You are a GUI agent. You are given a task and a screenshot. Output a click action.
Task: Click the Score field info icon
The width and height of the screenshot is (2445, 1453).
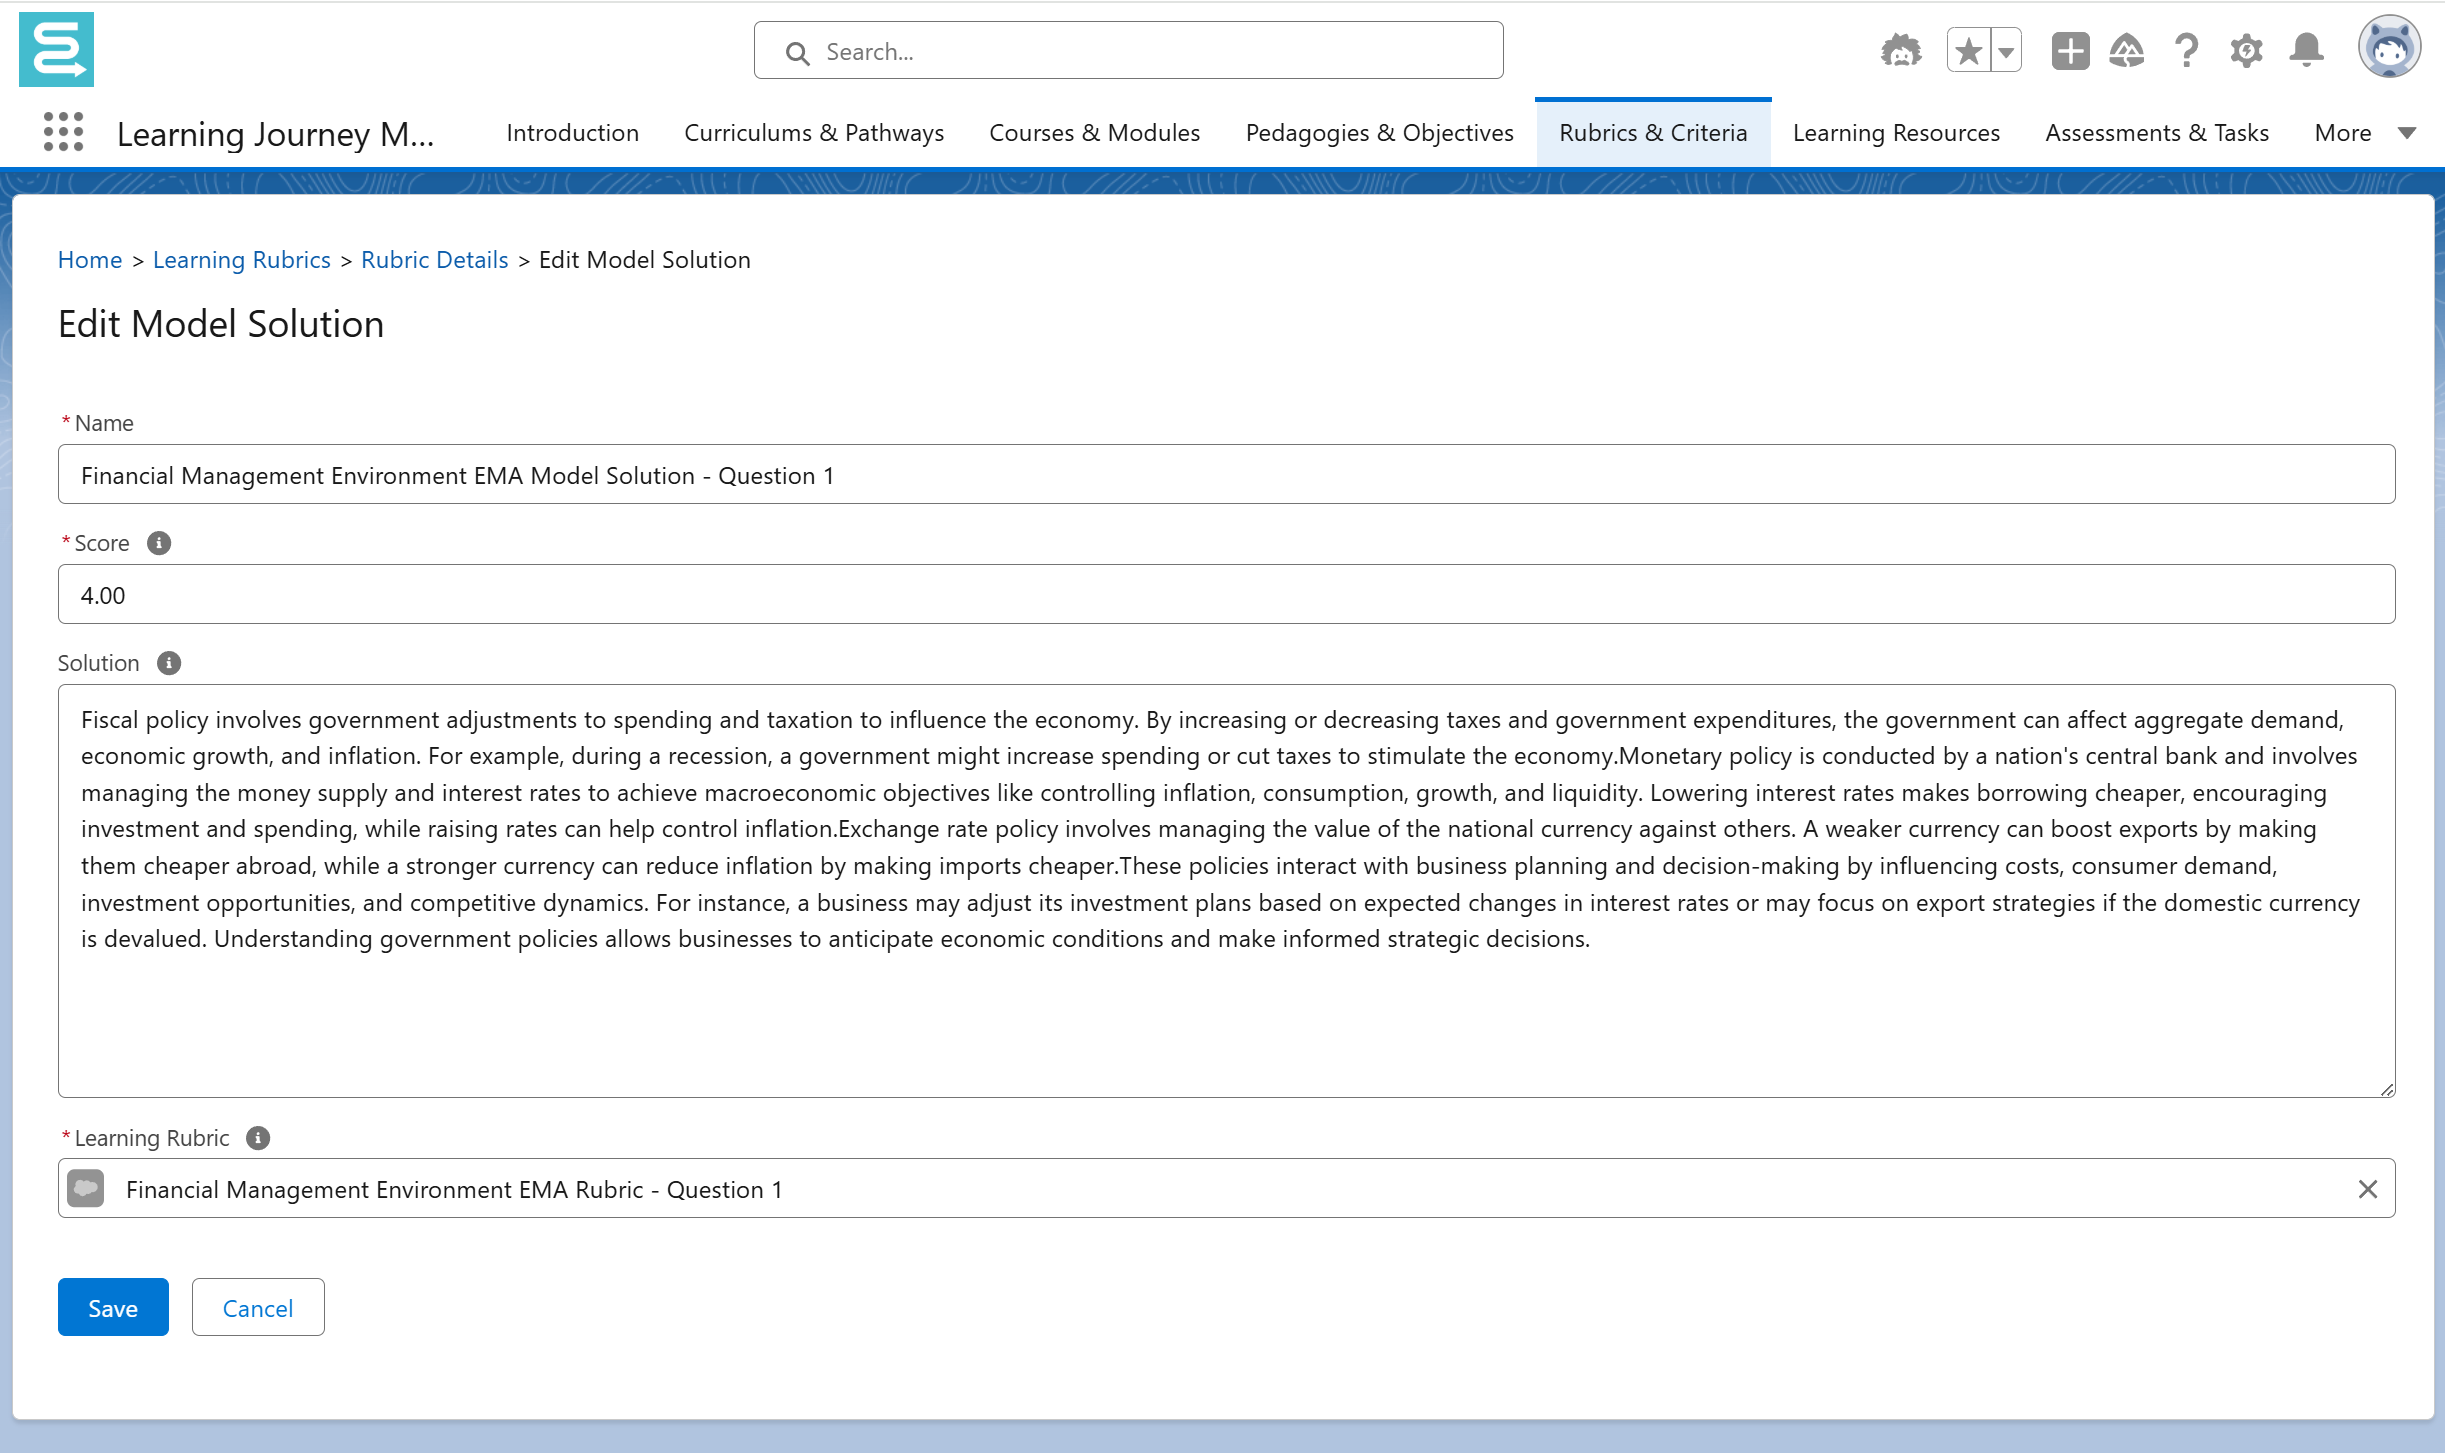click(159, 543)
